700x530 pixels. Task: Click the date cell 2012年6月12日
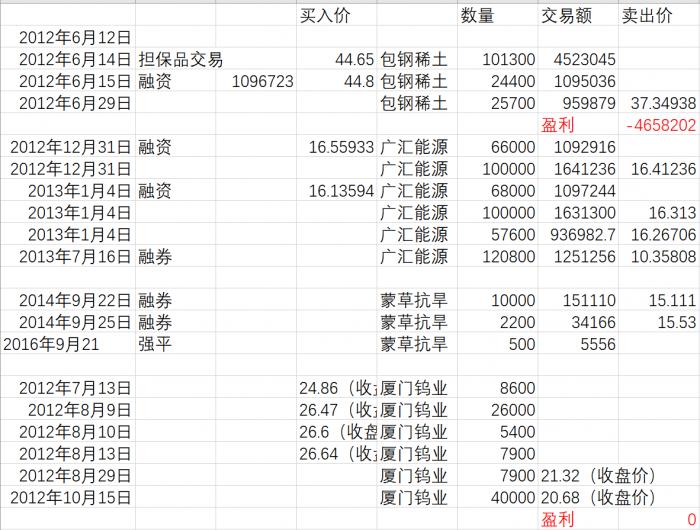click(x=68, y=37)
